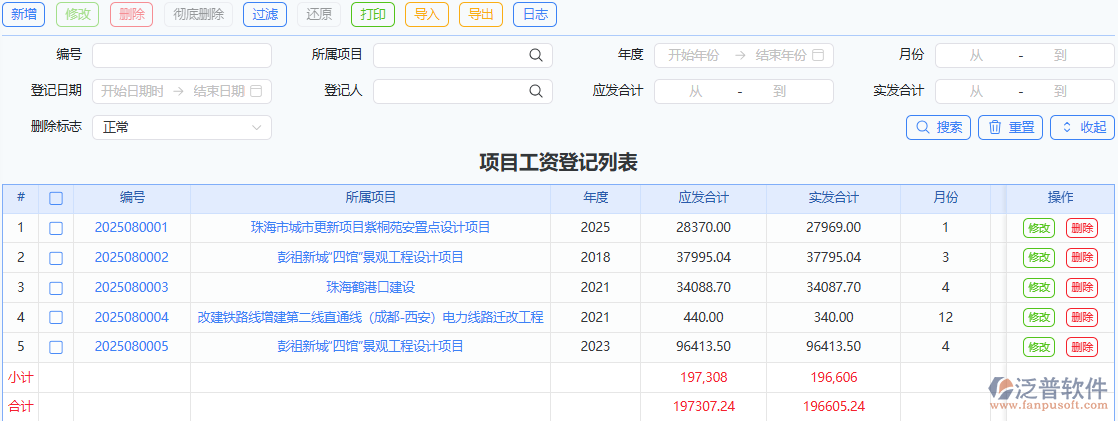Open record link 2025080002
This screenshot has height=421, width=1118.
point(132,258)
